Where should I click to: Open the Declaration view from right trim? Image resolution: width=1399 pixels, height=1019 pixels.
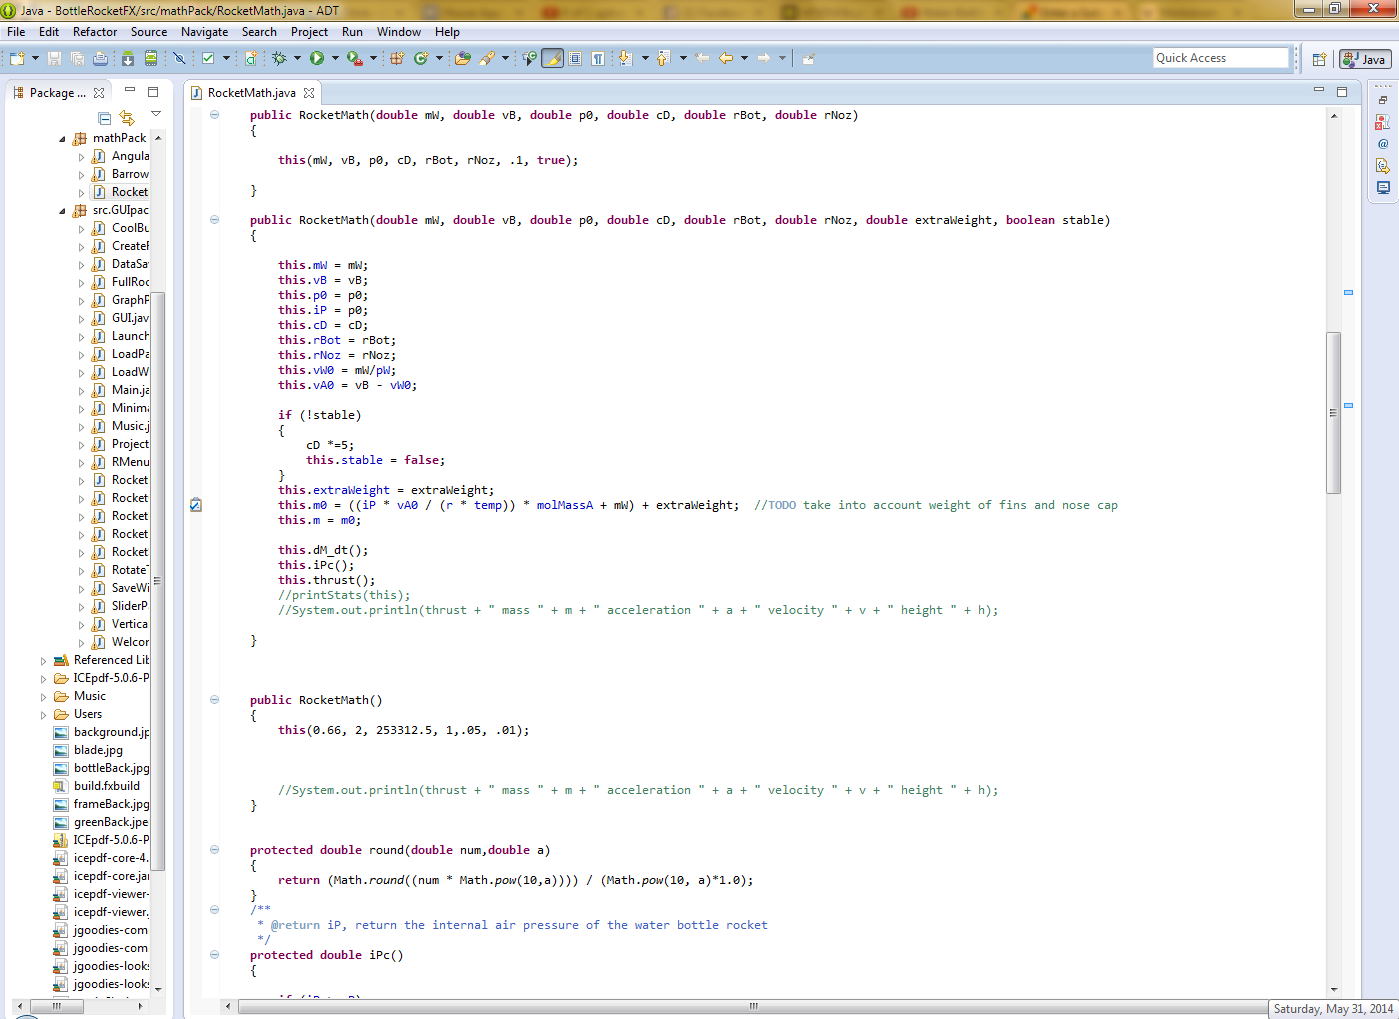tap(1383, 166)
